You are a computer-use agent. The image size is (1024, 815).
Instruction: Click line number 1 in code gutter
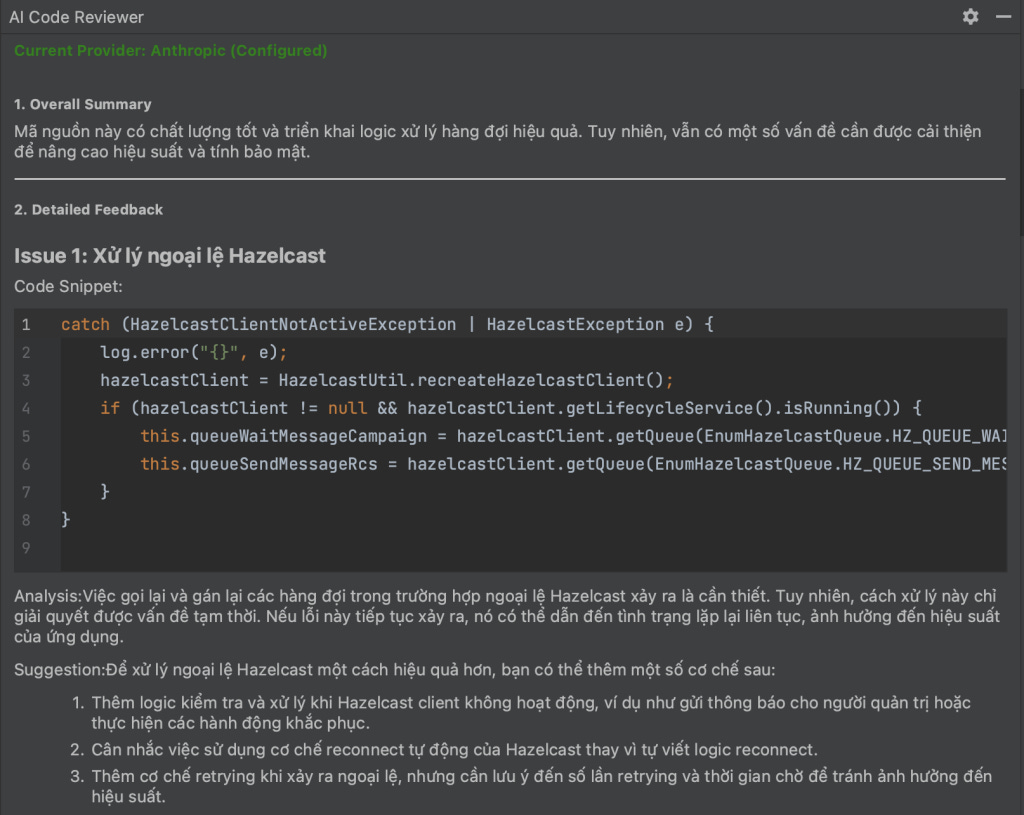[26, 325]
